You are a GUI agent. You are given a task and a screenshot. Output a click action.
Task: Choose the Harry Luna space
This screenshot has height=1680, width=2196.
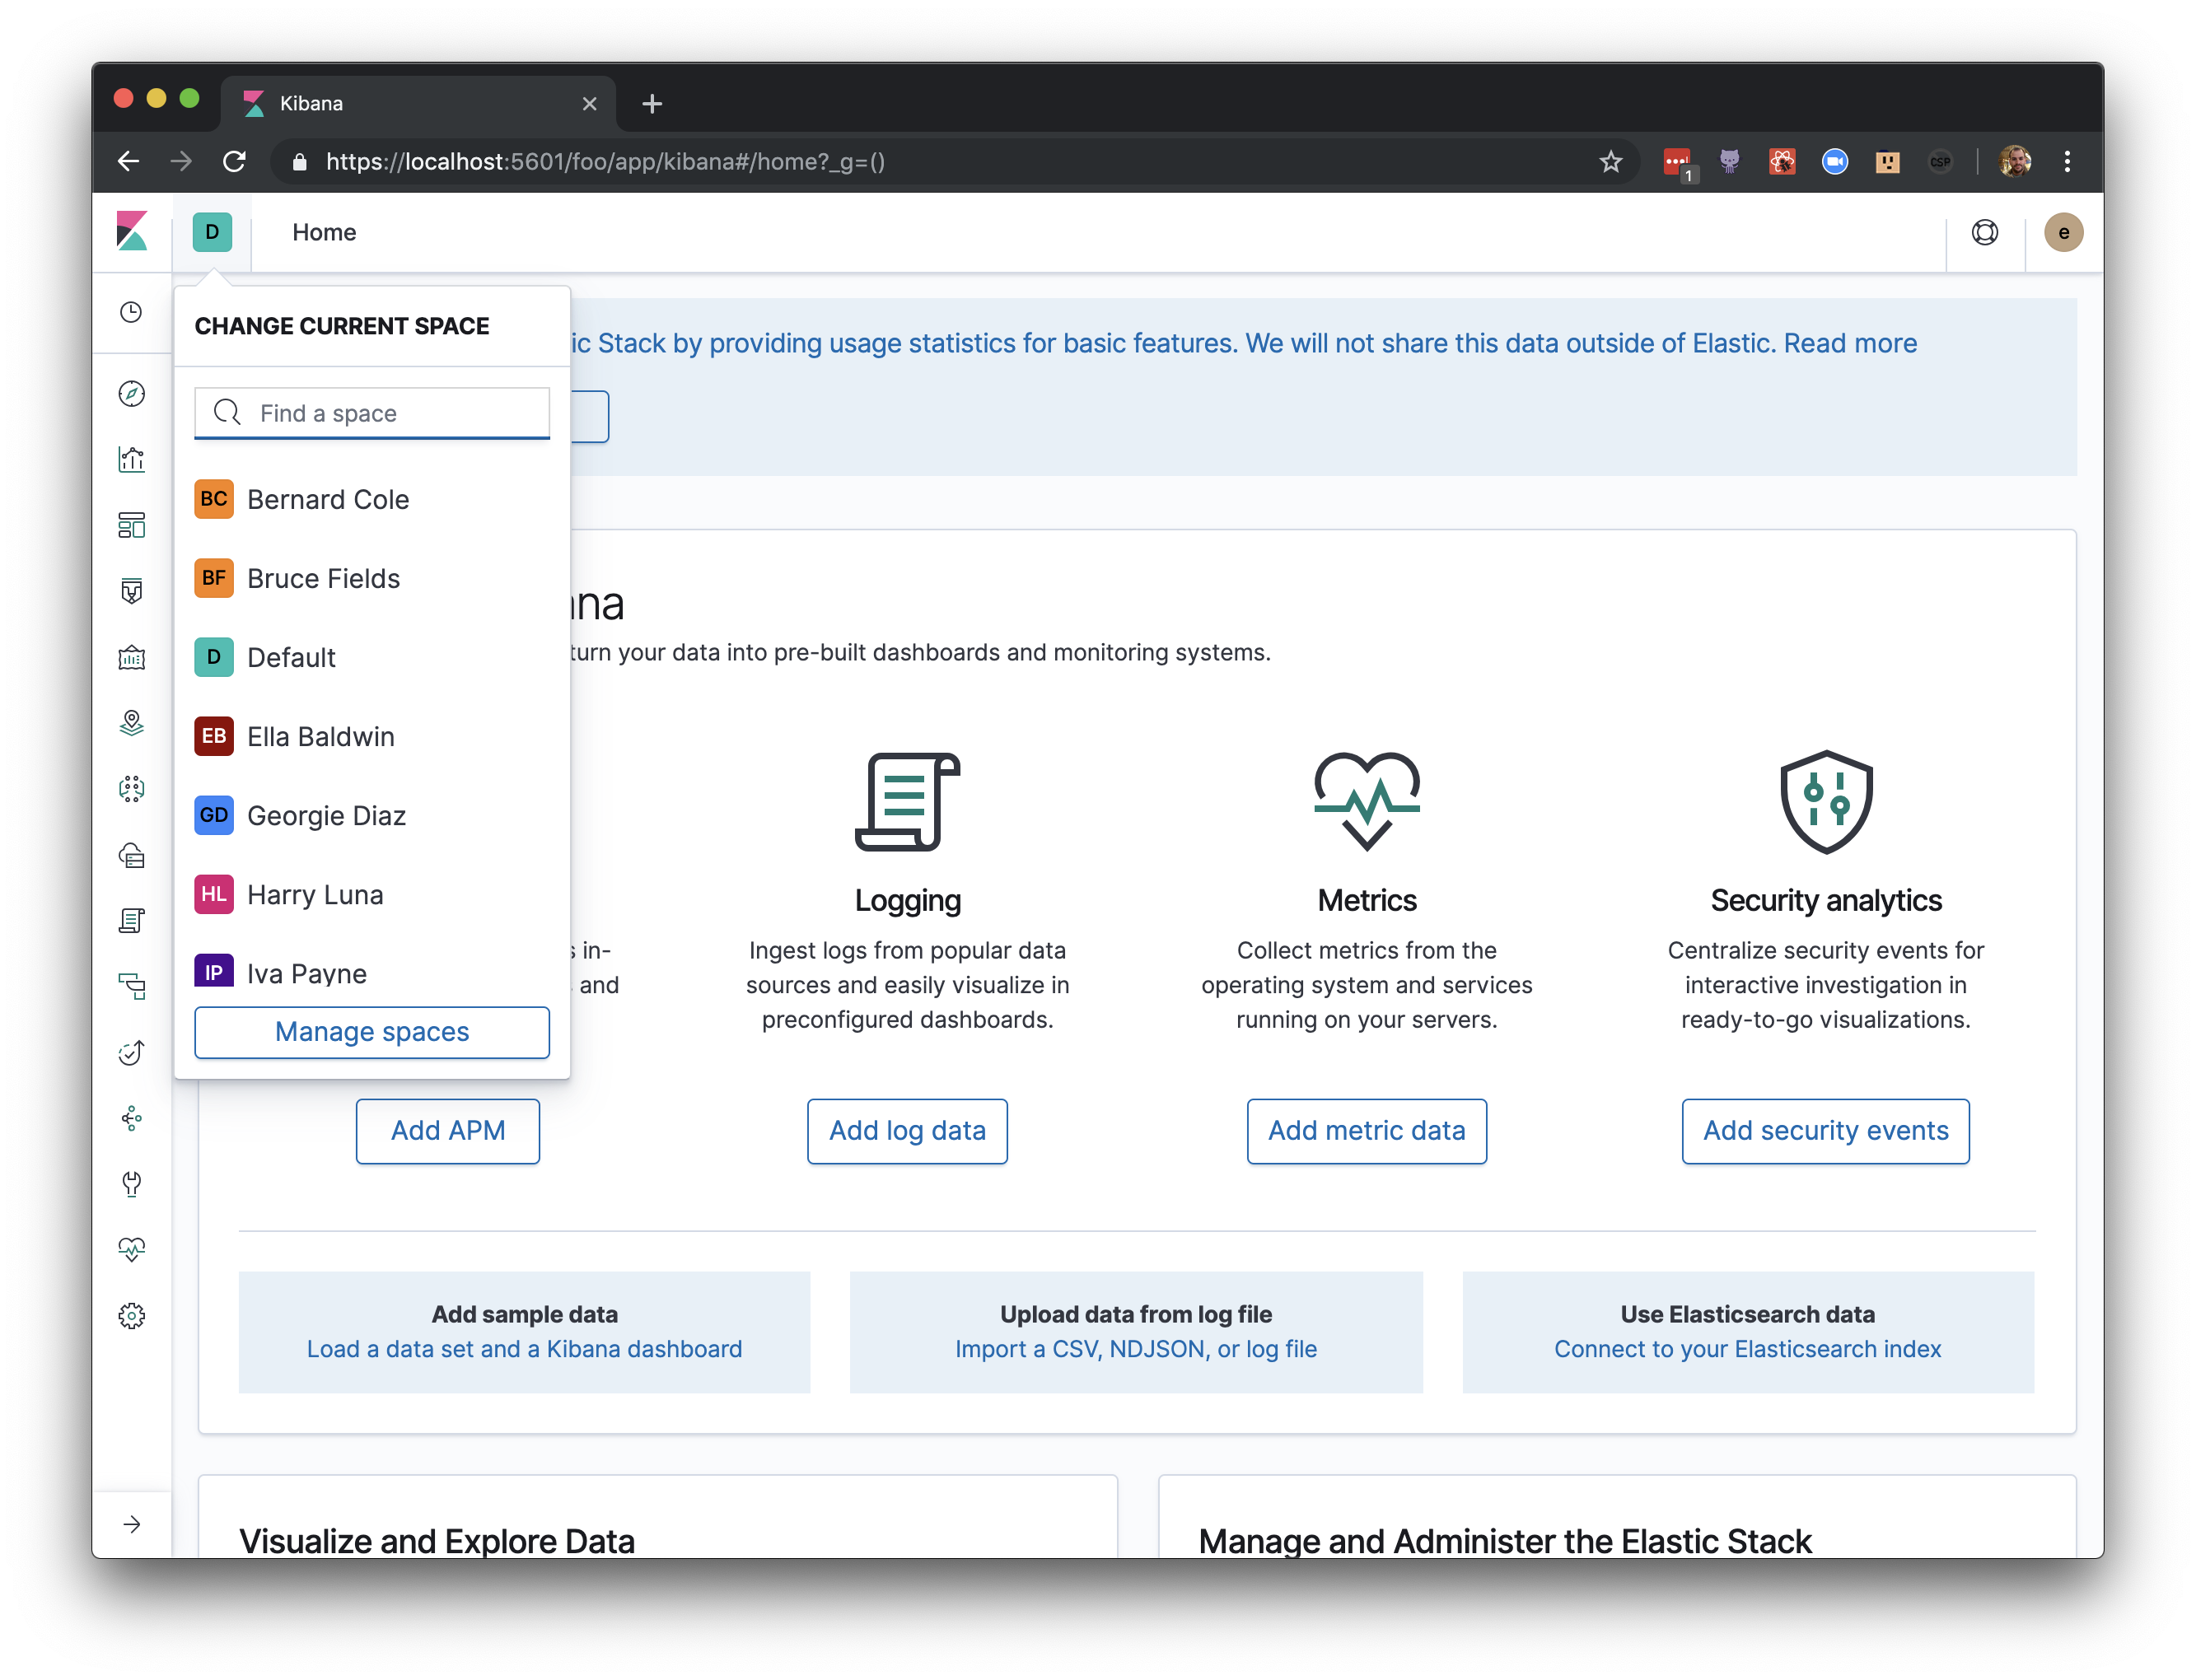click(372, 894)
